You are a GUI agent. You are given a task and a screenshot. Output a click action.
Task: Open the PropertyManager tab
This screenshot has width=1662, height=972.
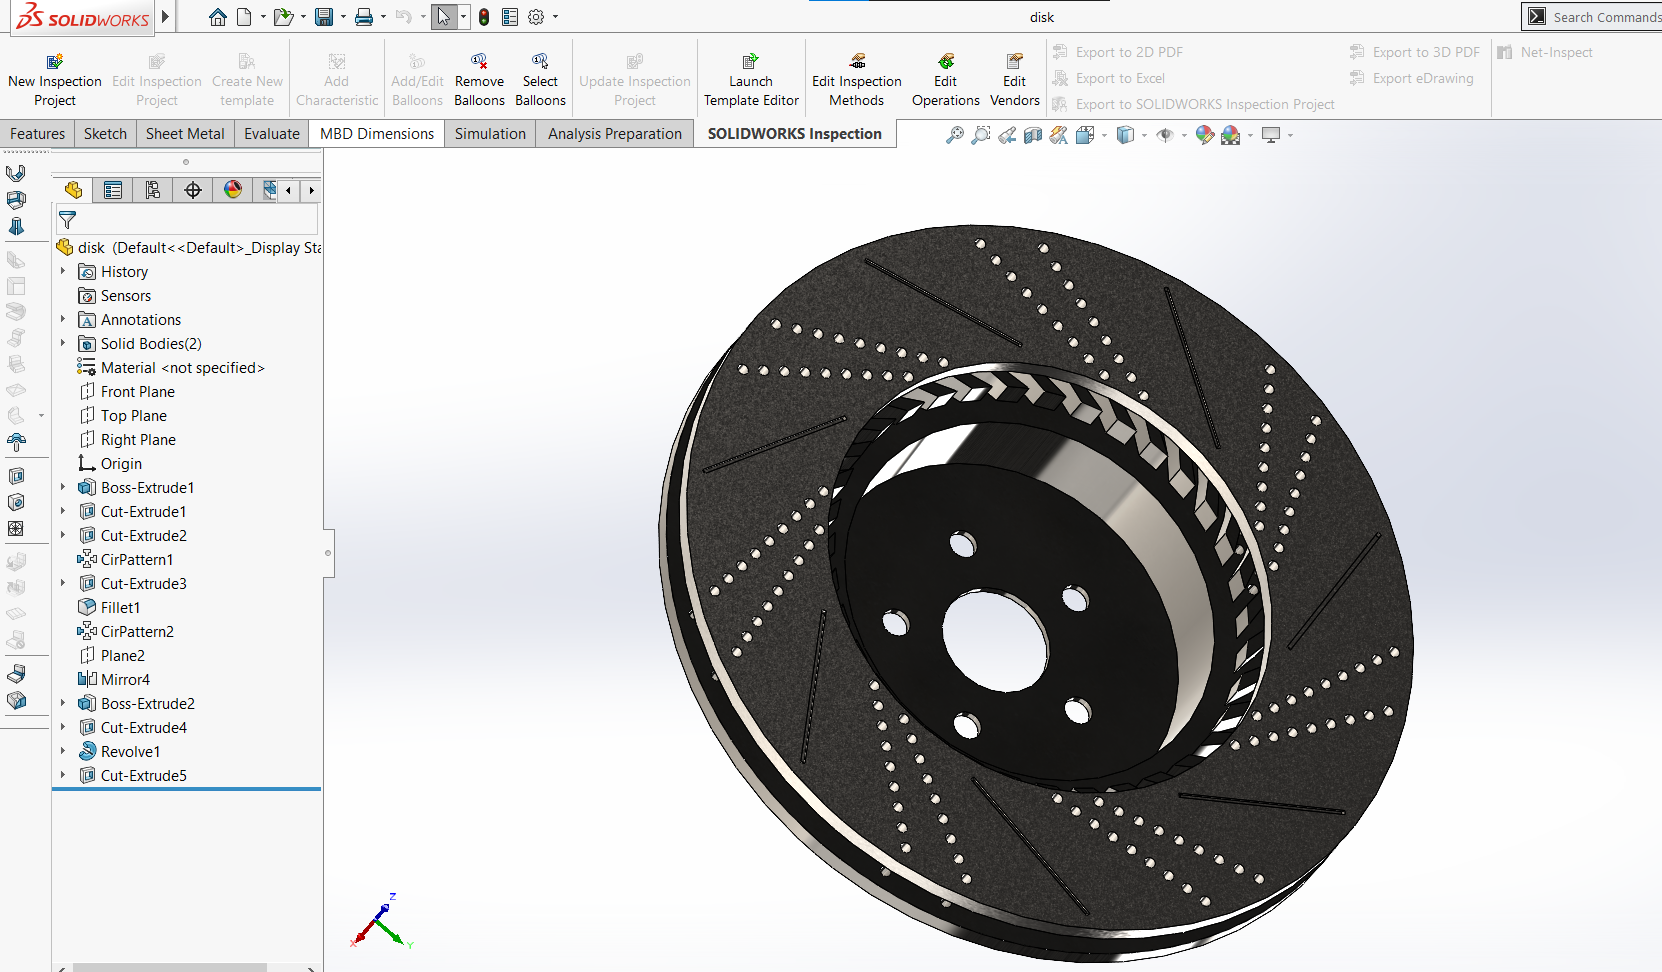coord(113,190)
